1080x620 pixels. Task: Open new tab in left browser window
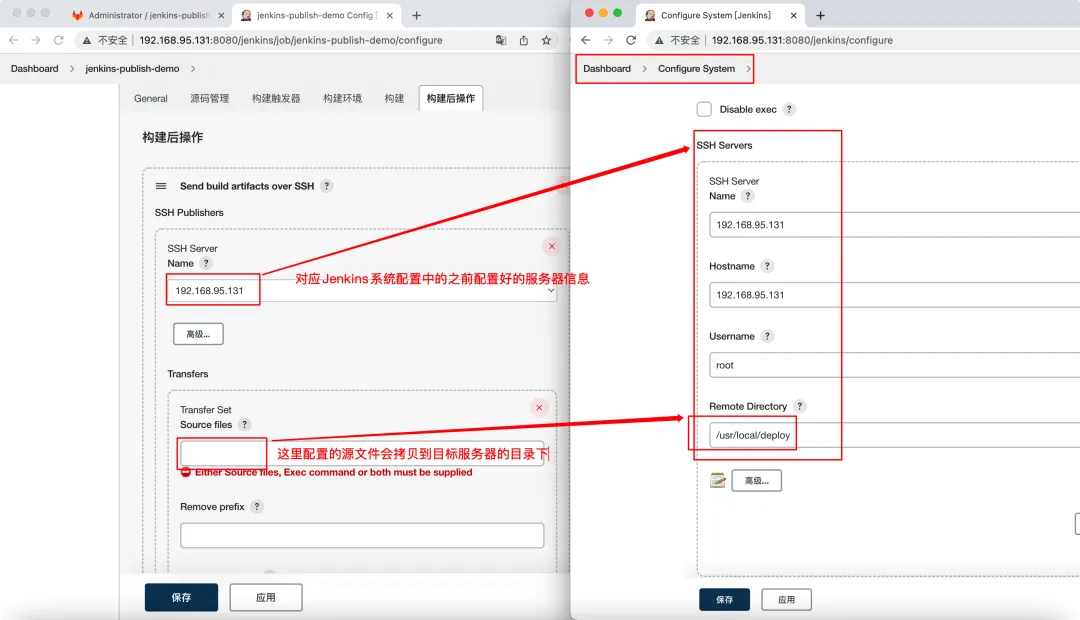pos(416,15)
